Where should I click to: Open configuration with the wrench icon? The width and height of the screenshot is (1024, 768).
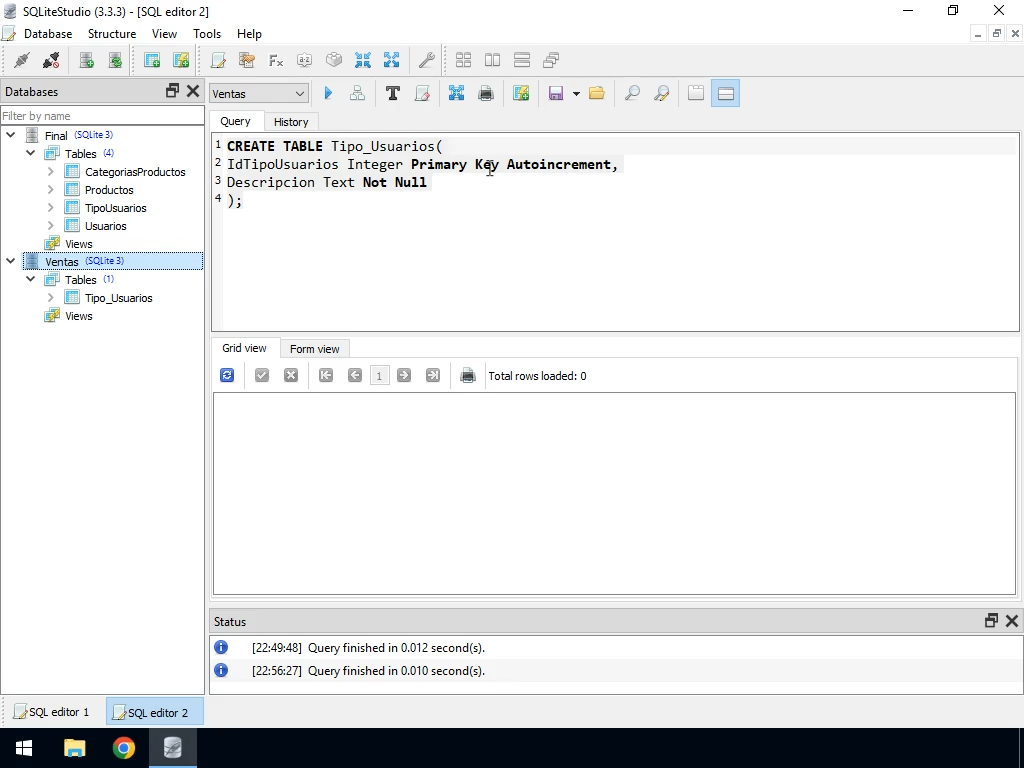click(426, 60)
